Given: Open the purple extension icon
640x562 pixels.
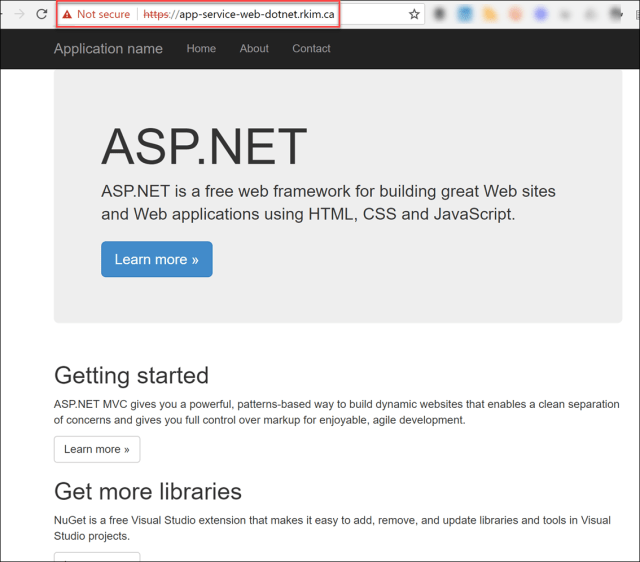Looking at the screenshot, I should (x=541, y=15).
